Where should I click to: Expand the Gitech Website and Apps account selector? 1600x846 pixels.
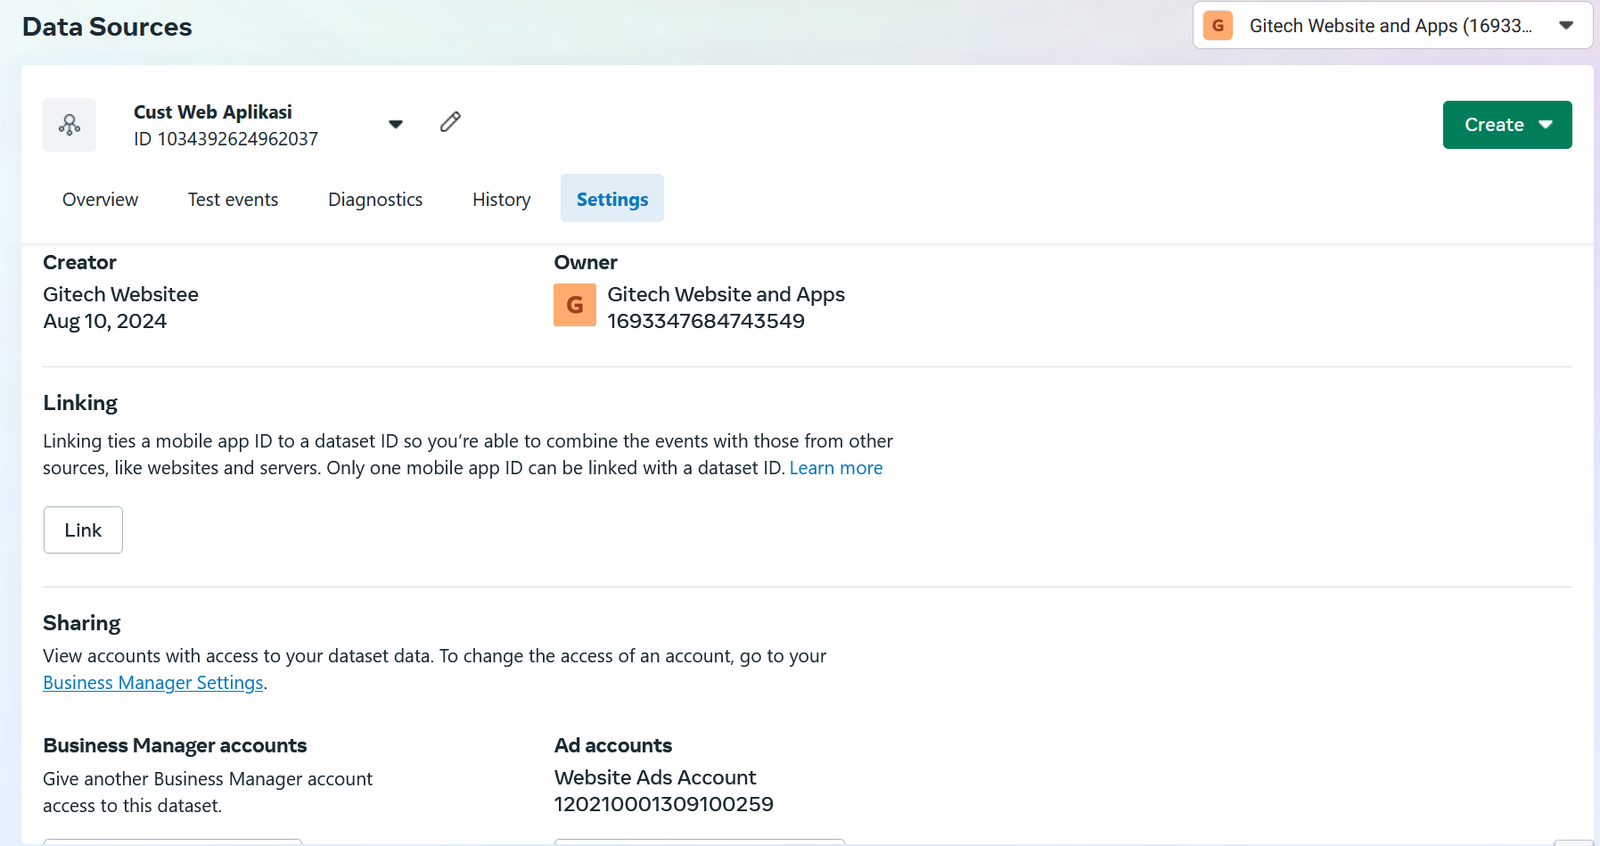pos(1566,26)
